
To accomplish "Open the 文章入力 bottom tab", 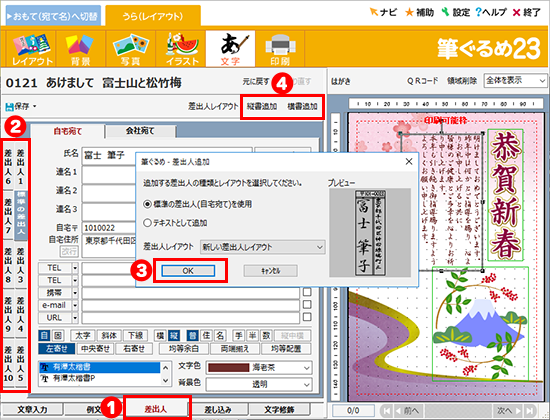I will pyautogui.click(x=32, y=409).
